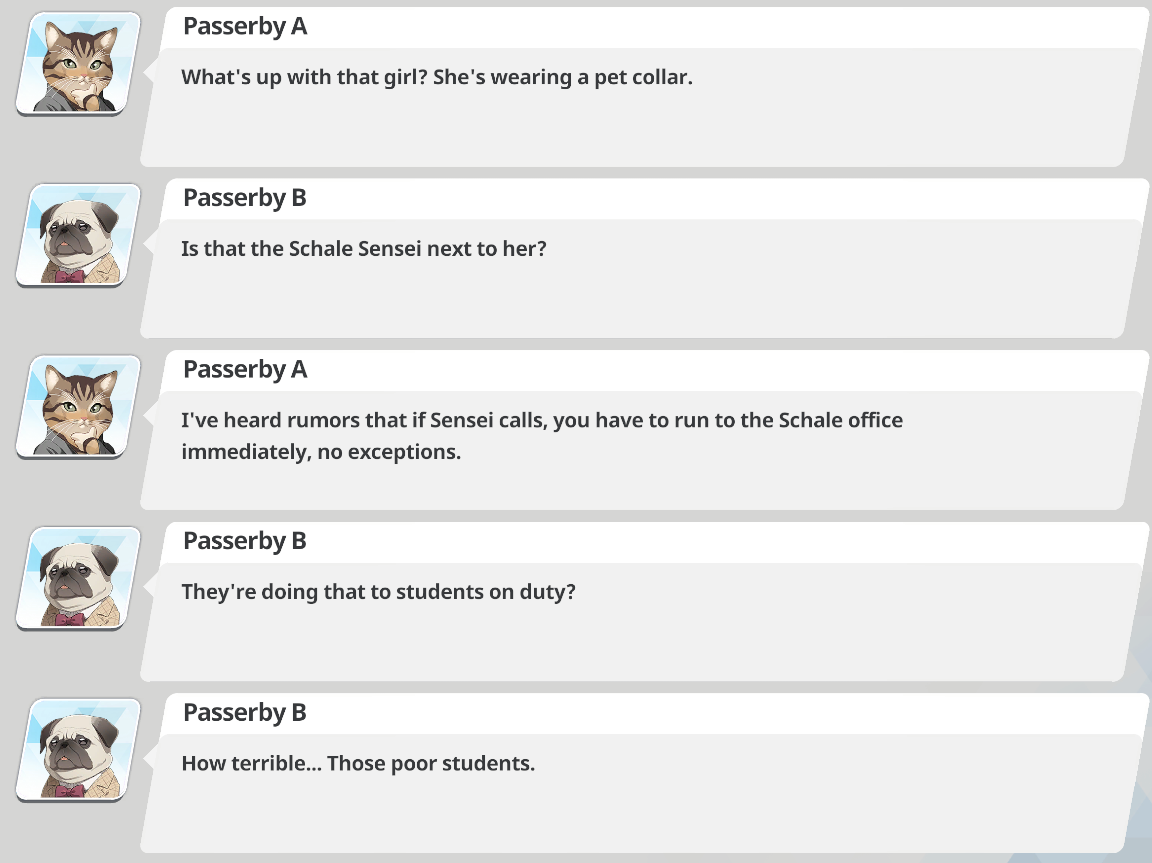
Task: Select the cat avatar next to rumors message
Action: click(79, 407)
